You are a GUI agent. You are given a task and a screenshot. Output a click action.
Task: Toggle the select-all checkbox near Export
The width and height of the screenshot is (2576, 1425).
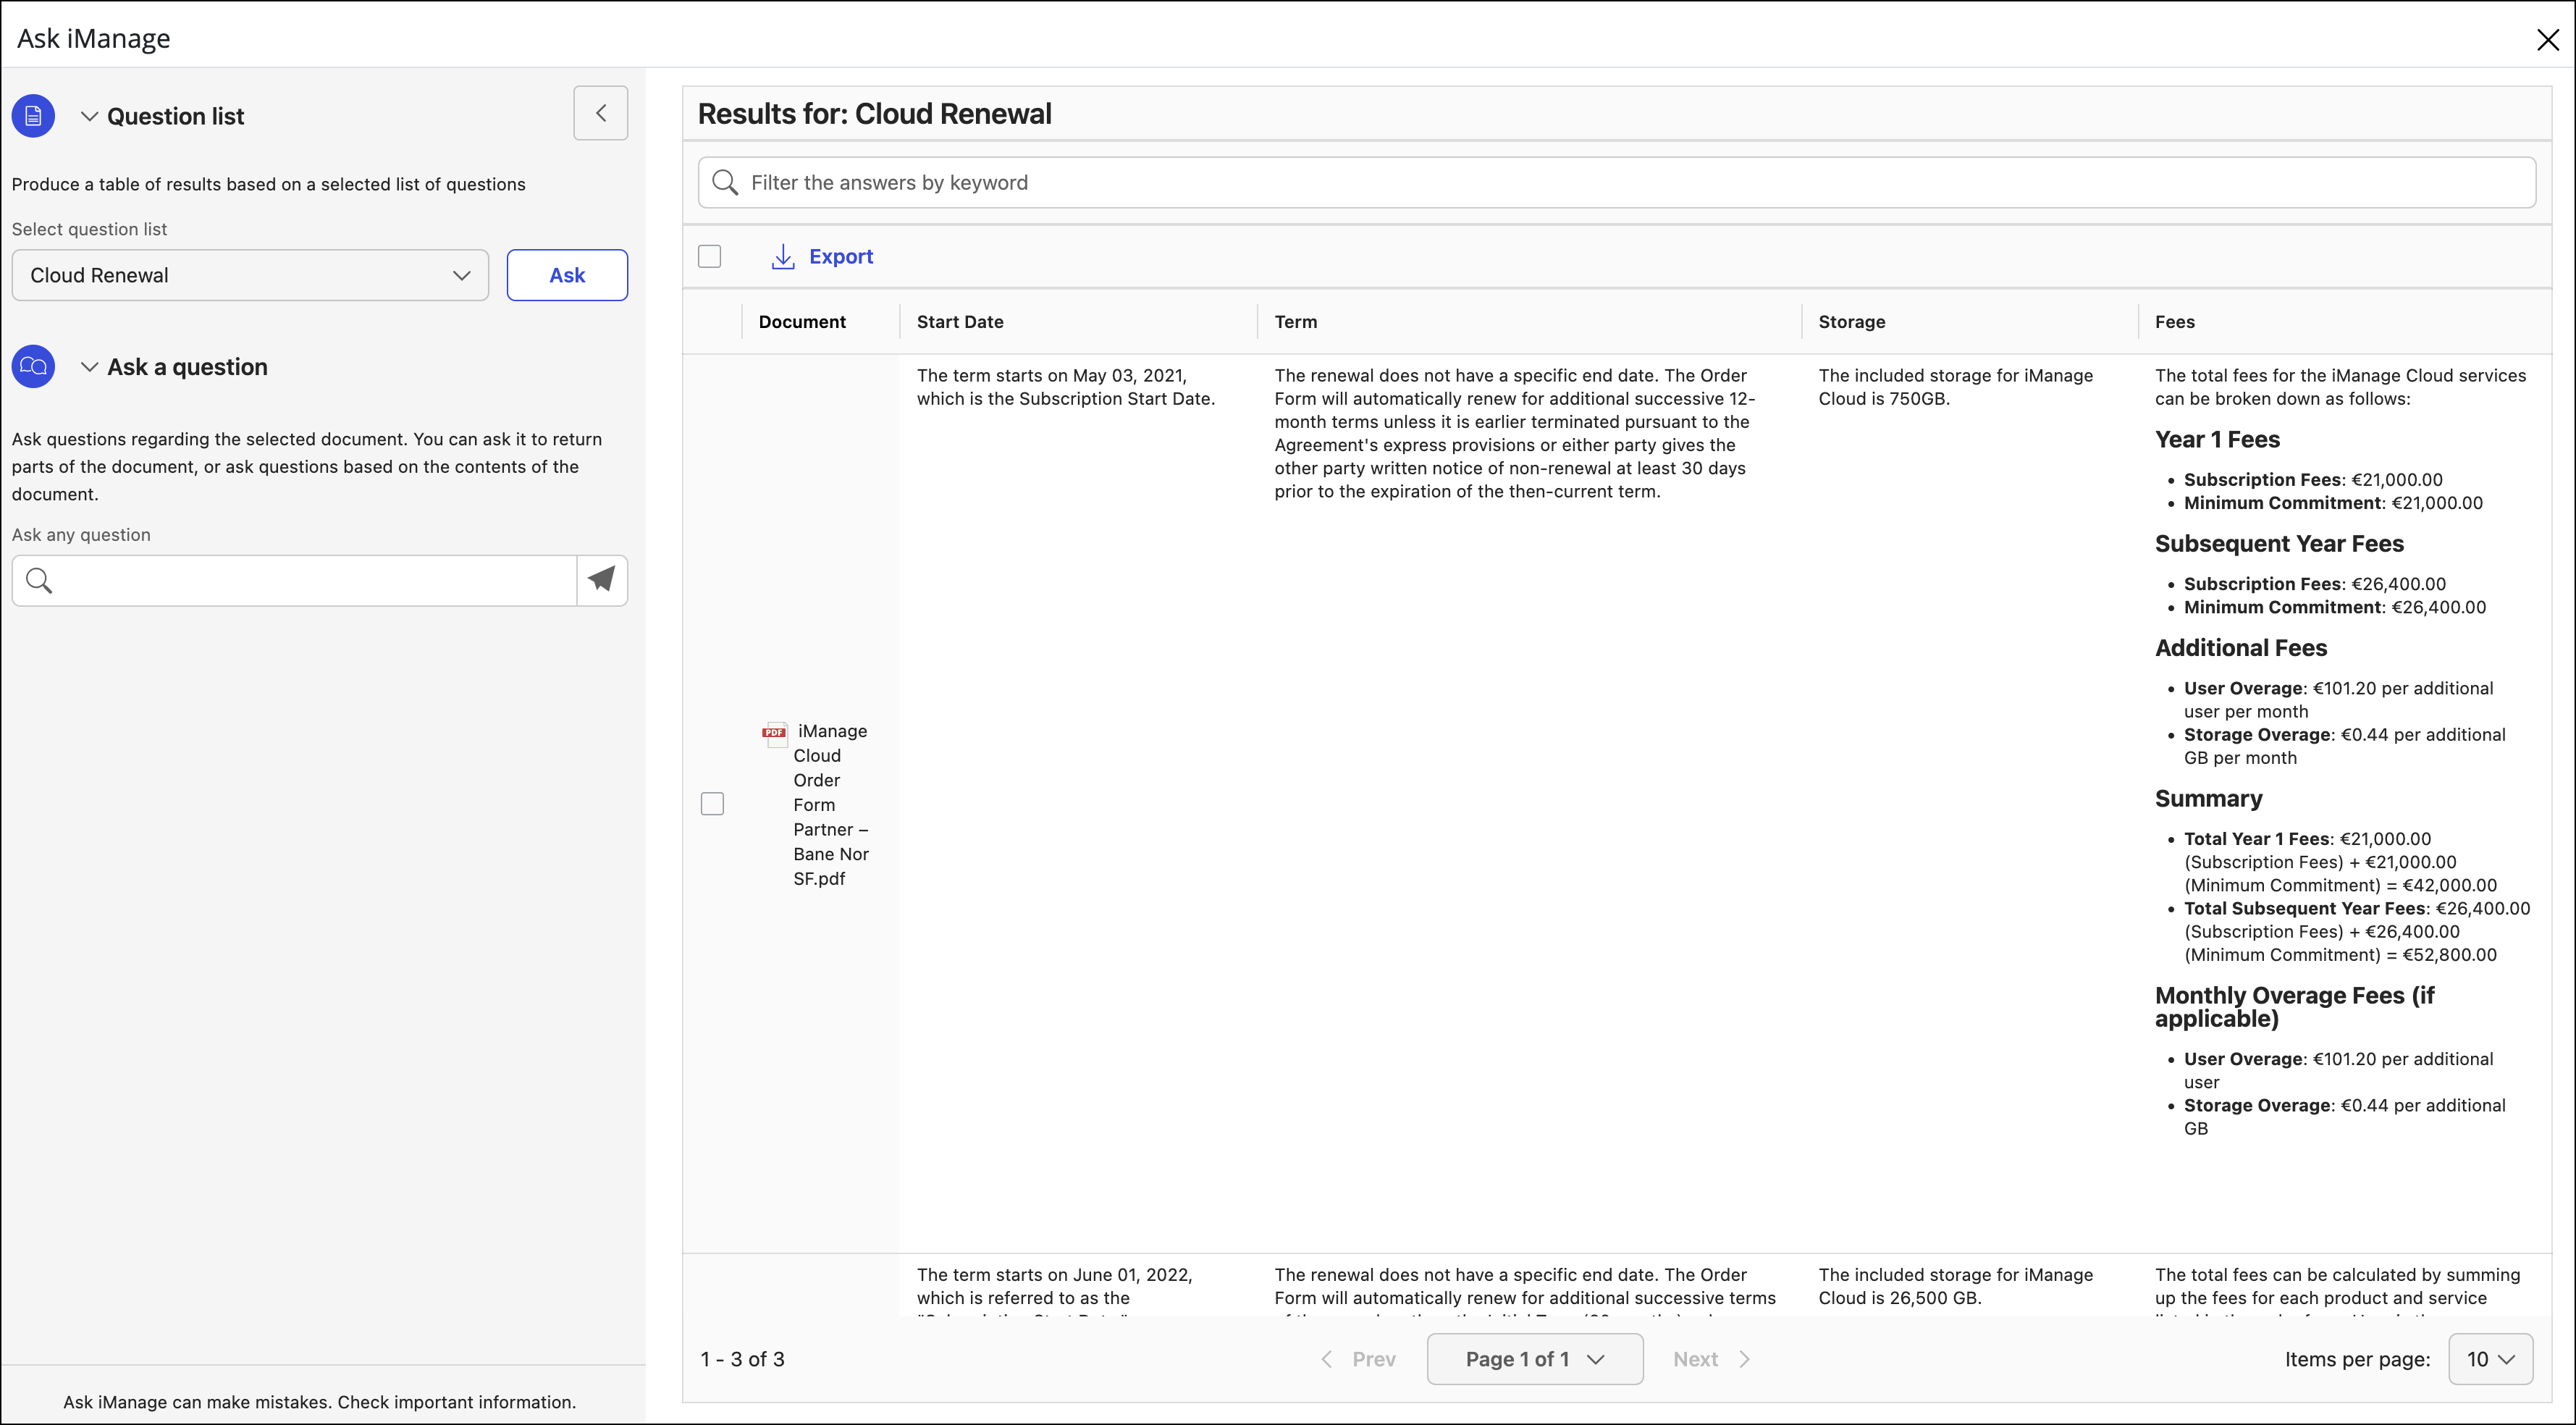coord(709,257)
